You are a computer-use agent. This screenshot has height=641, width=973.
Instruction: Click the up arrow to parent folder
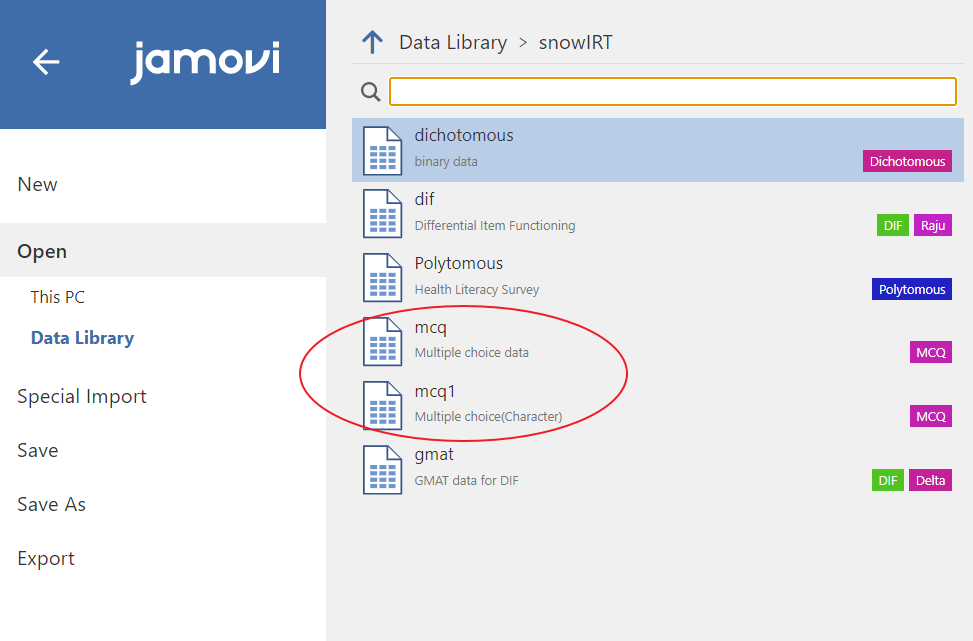[x=372, y=42]
